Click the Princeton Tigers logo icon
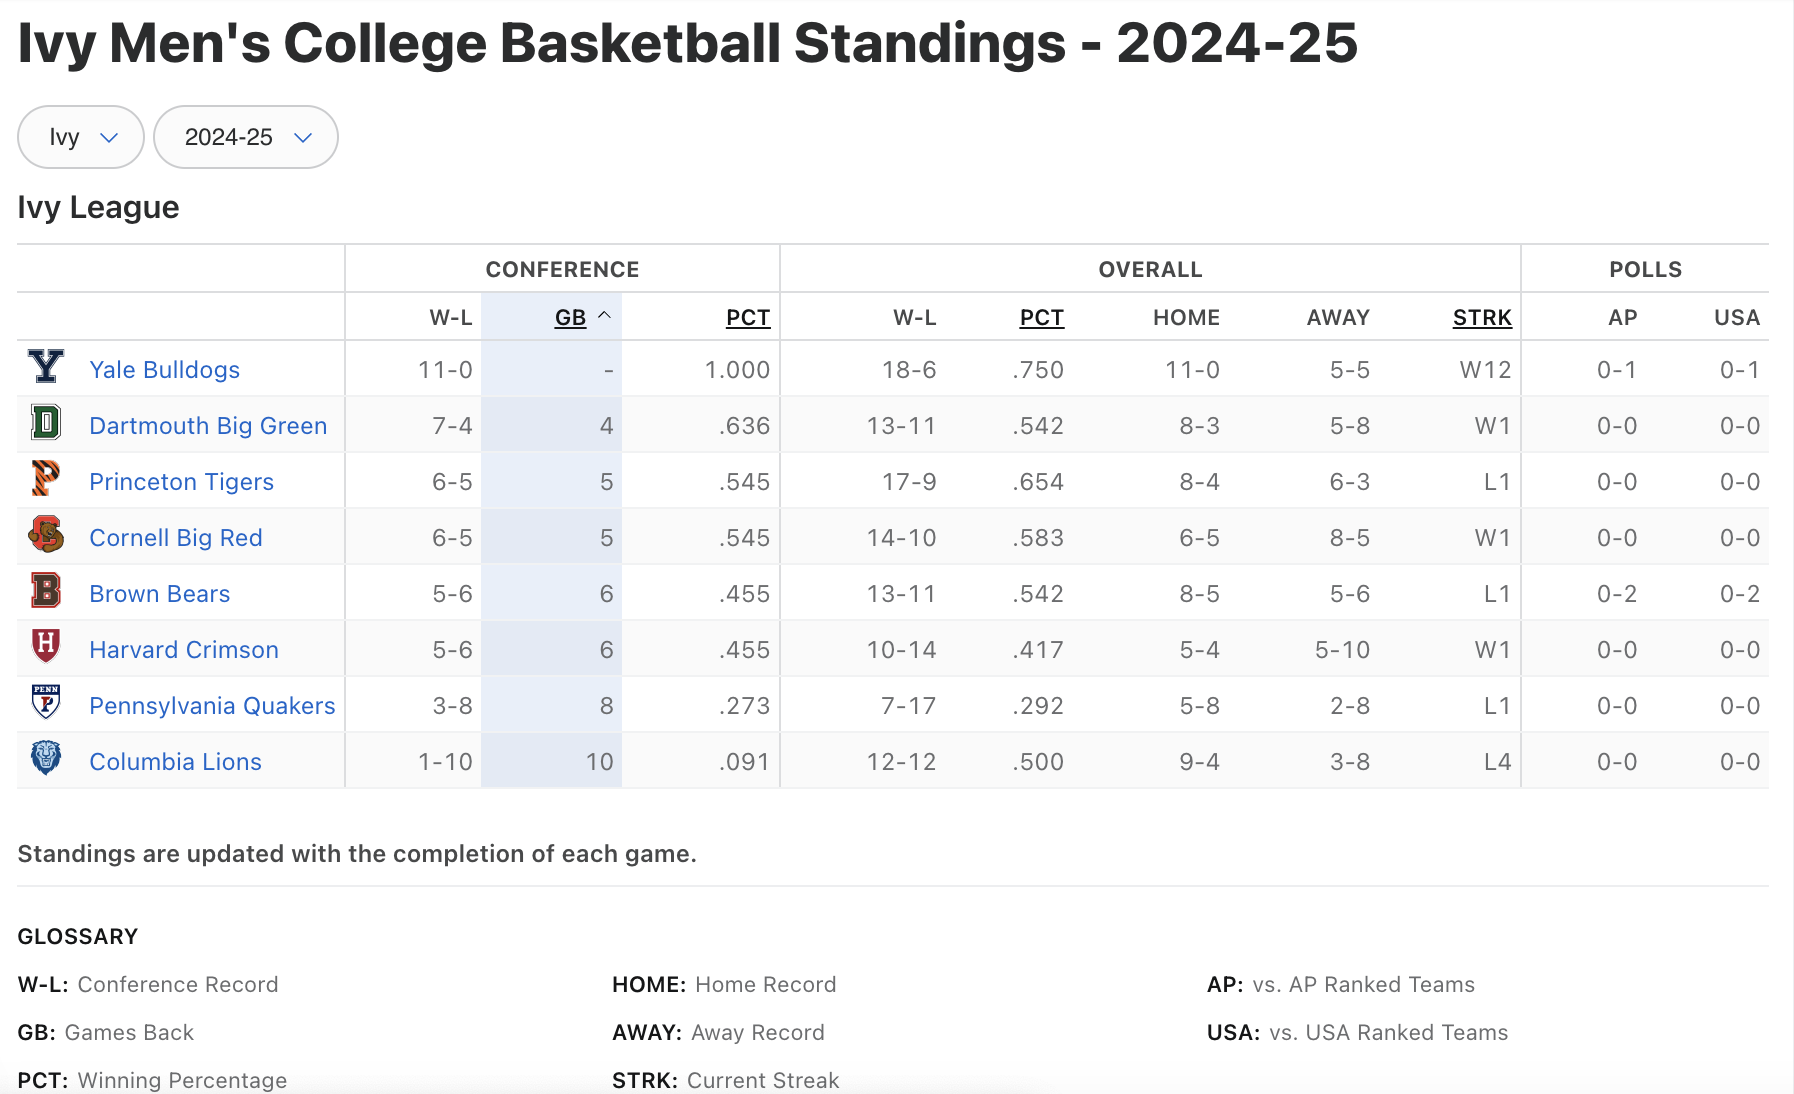The image size is (1794, 1094). (x=46, y=479)
